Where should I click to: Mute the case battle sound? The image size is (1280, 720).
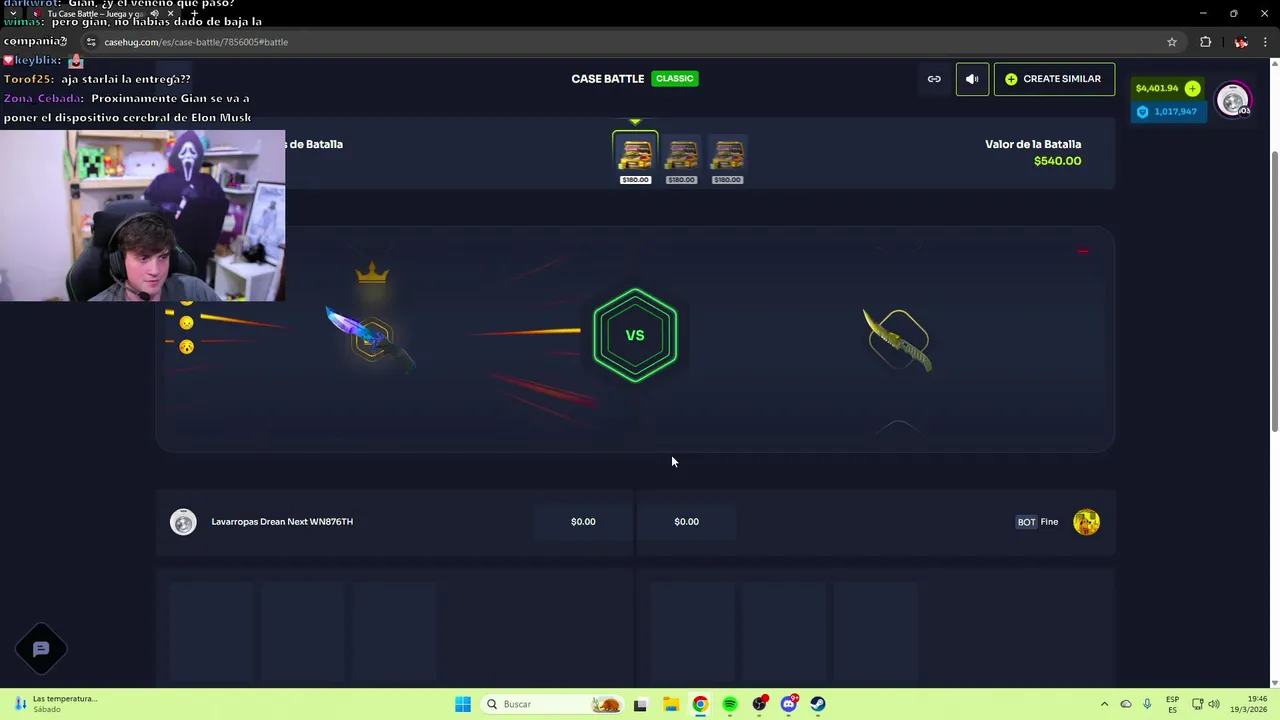[x=972, y=79]
